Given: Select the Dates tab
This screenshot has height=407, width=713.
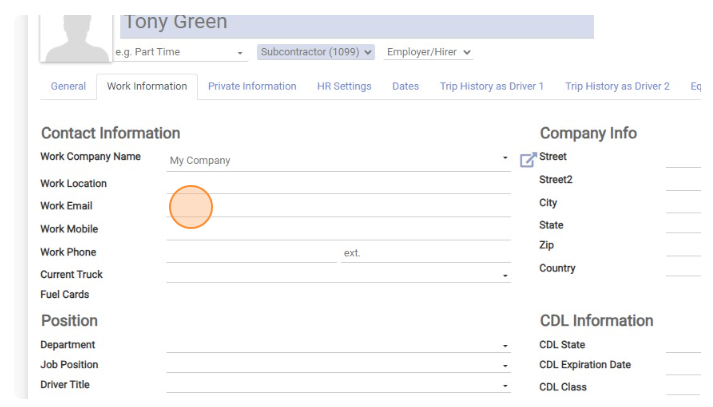Looking at the screenshot, I should pos(406,86).
